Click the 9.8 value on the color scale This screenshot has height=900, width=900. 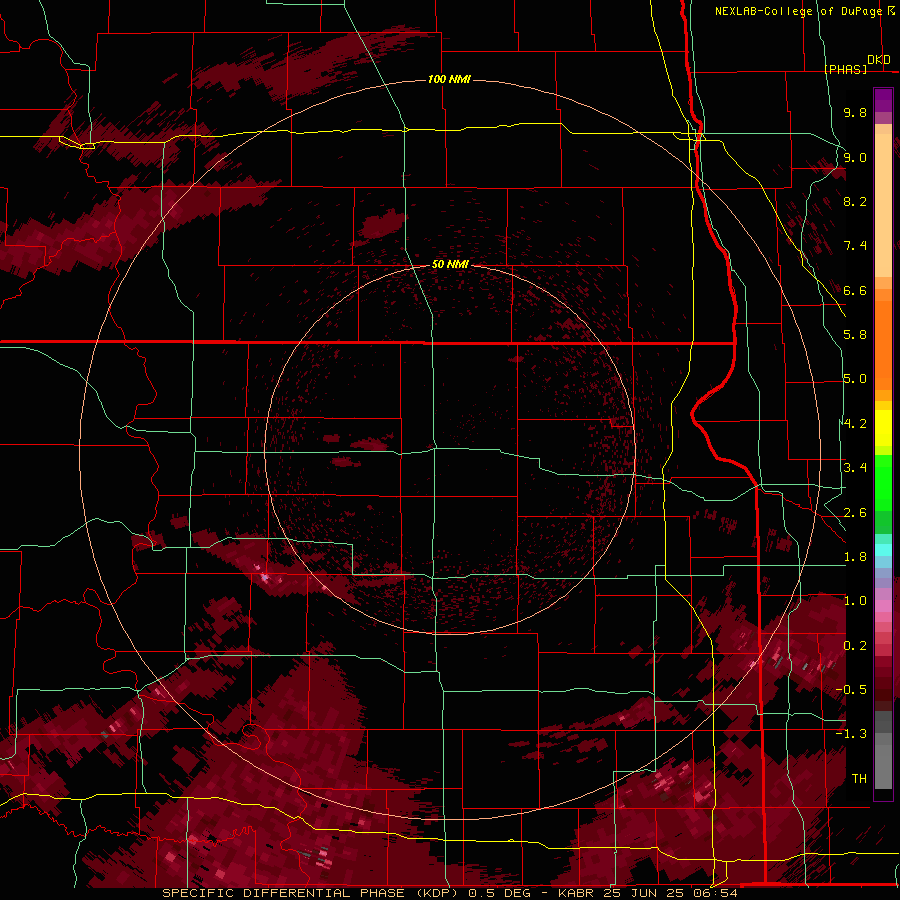855,112
